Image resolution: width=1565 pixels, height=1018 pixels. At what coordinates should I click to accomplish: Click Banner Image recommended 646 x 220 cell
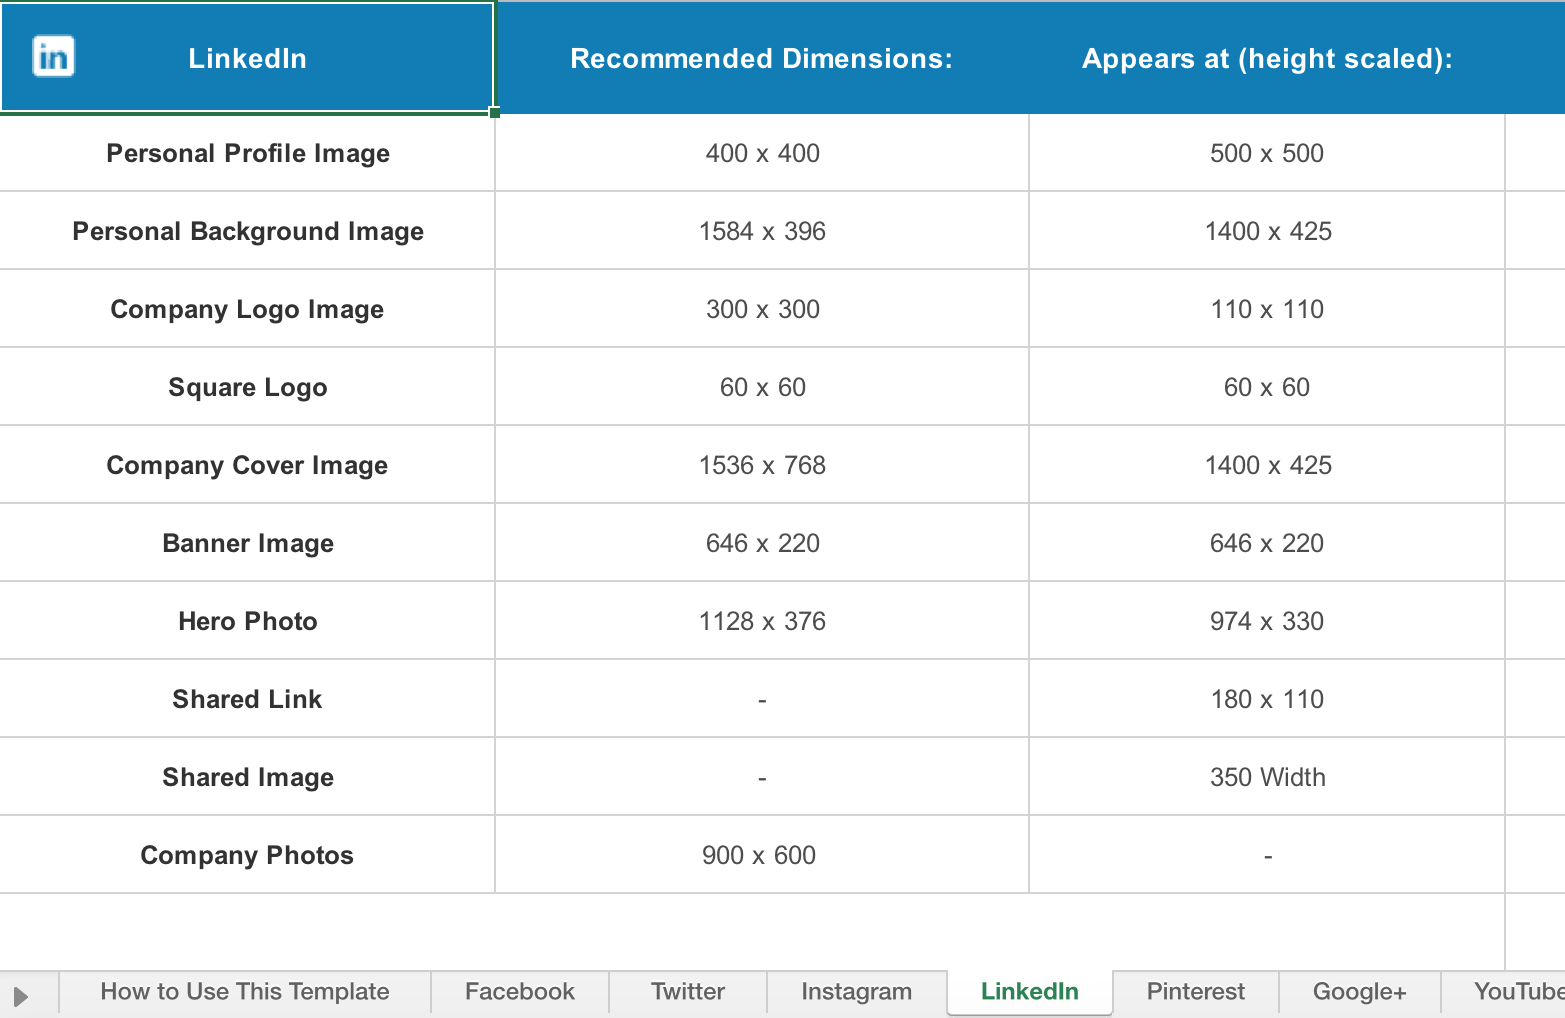pos(762,543)
